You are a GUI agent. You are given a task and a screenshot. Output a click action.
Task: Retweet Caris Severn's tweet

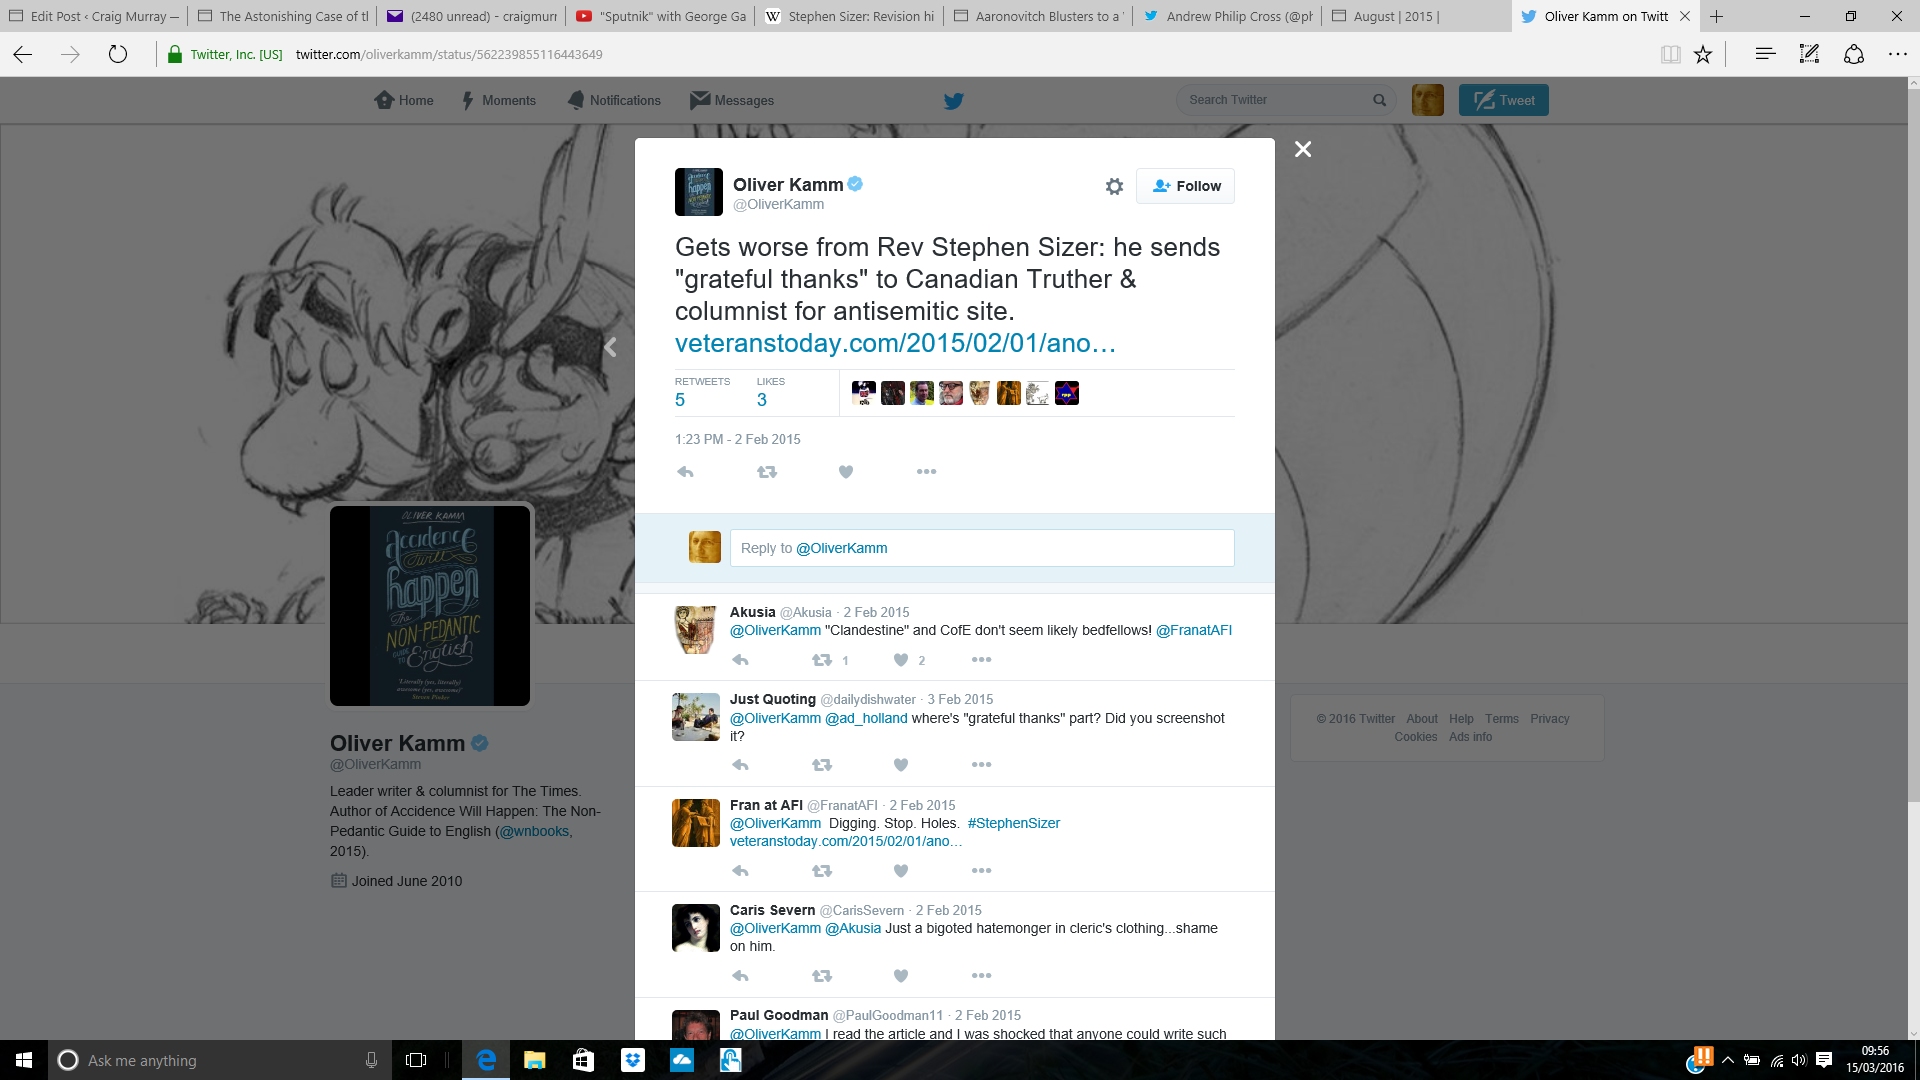(x=822, y=976)
